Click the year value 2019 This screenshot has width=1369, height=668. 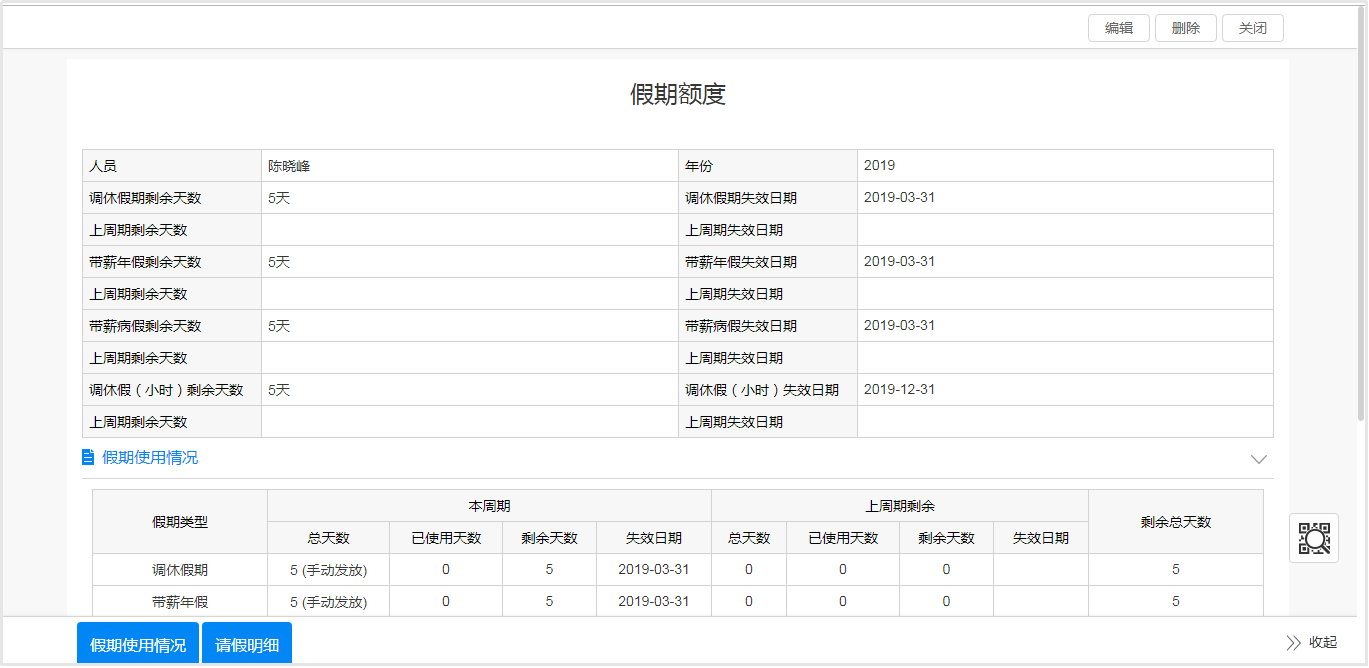[x=879, y=166]
